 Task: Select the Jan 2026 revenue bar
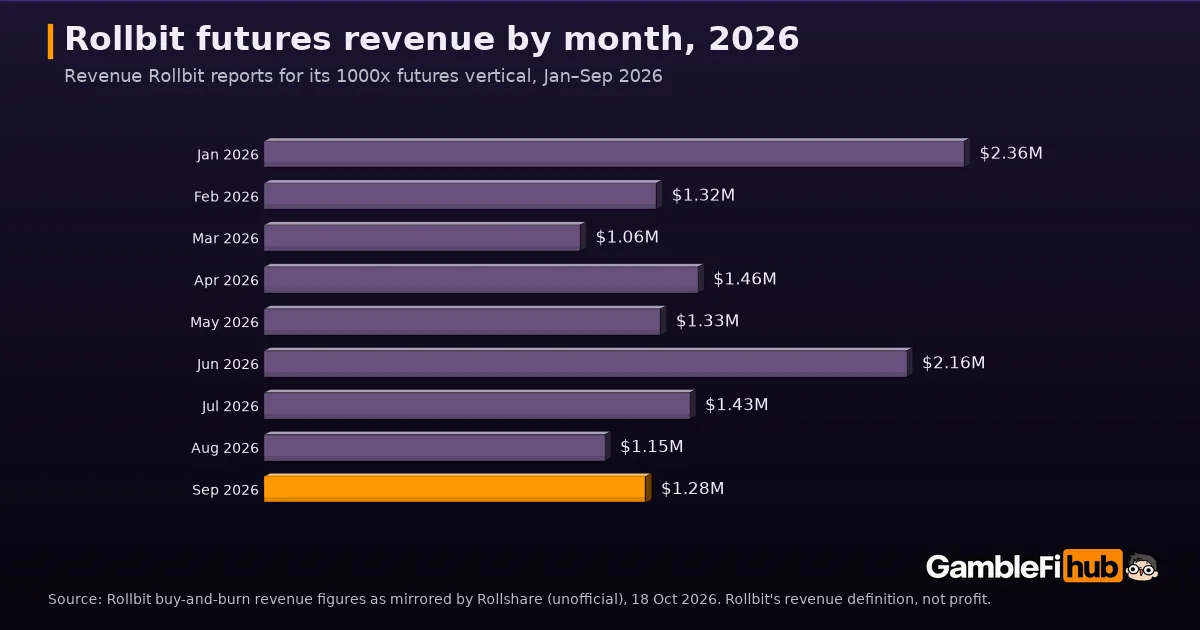(617, 153)
